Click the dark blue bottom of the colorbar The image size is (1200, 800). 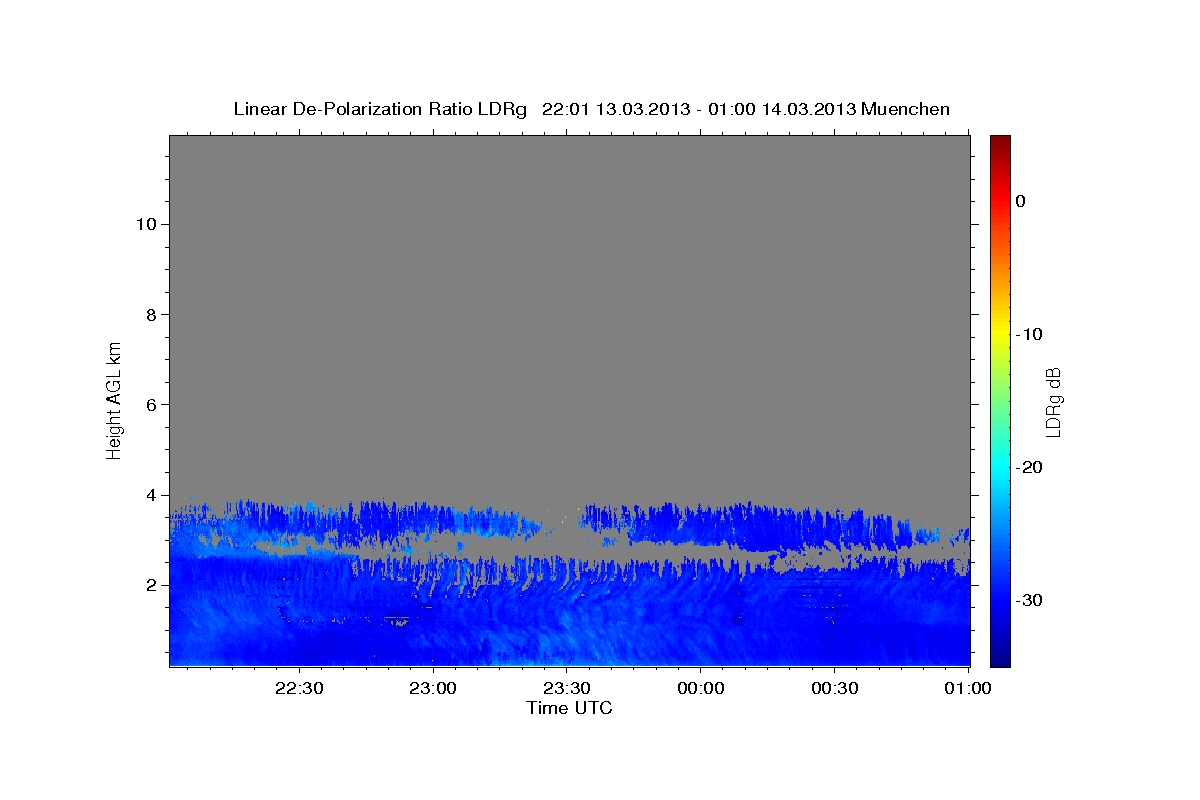tap(1000, 659)
